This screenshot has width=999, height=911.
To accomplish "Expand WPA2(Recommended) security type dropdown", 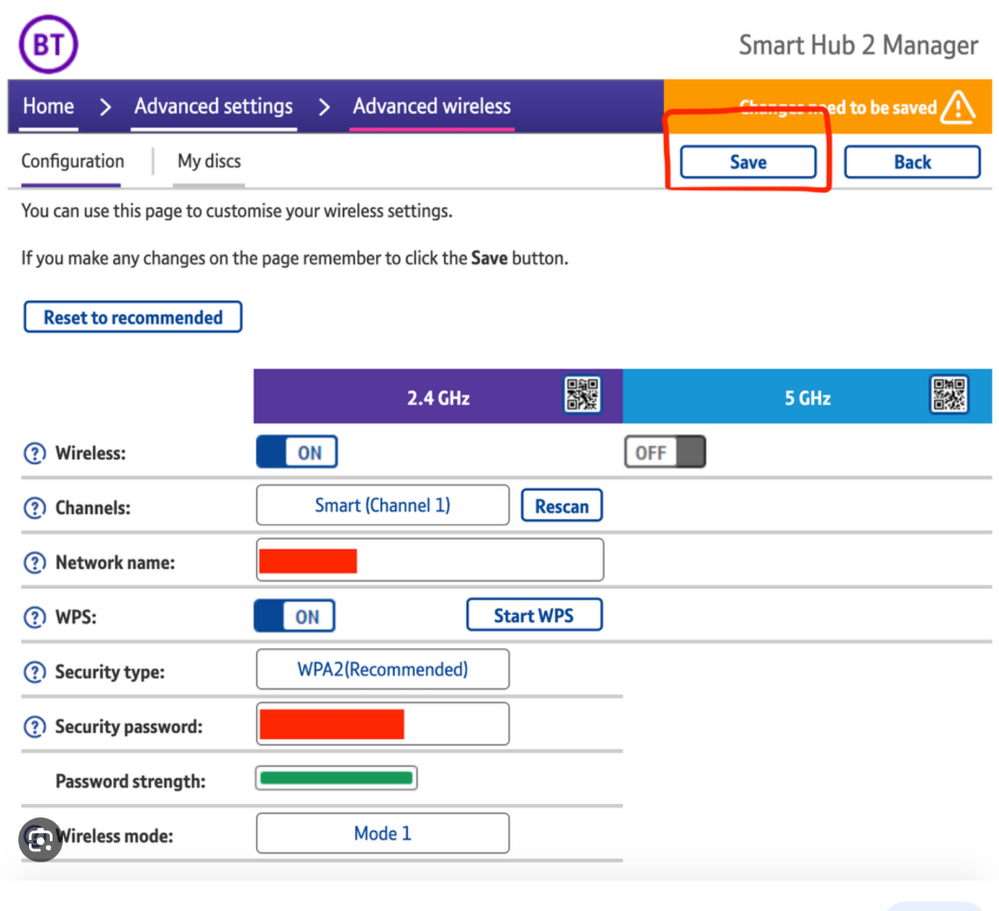I will coord(382,670).
